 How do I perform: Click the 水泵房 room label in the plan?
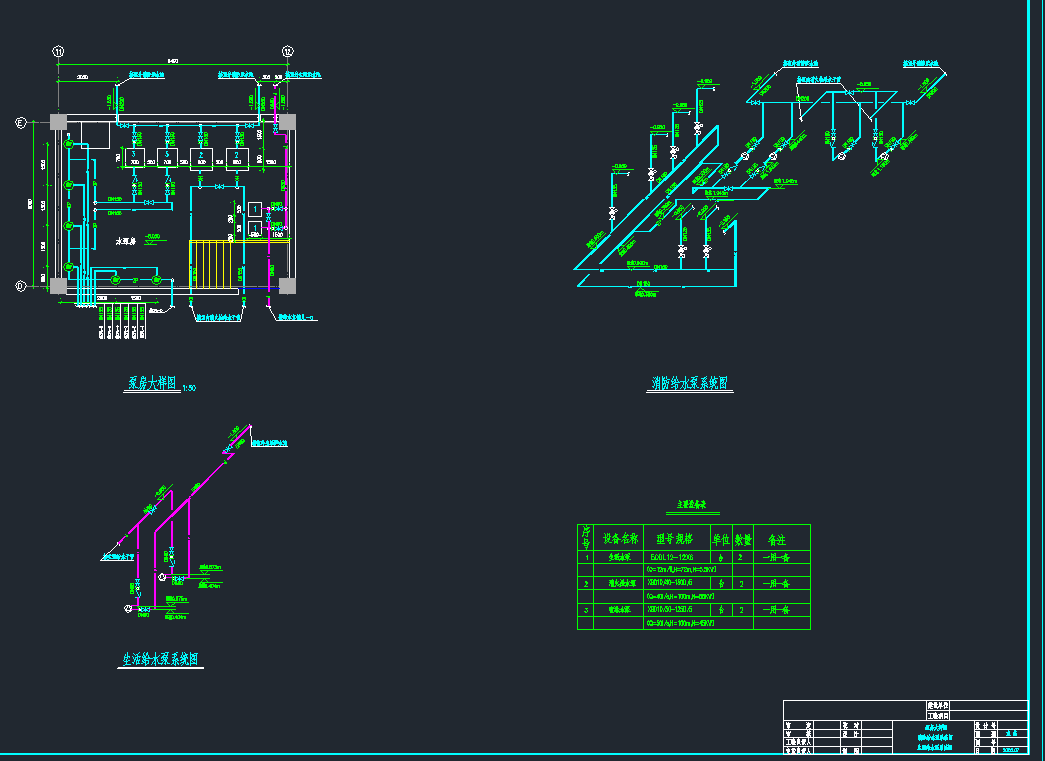coord(125,242)
